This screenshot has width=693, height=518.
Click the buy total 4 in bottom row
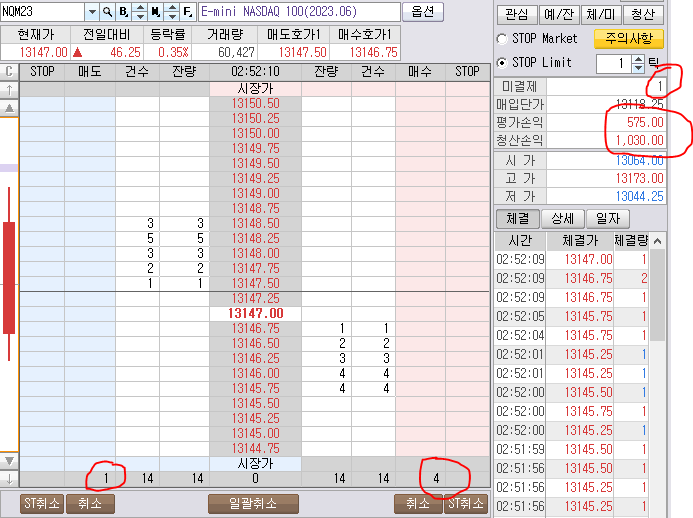click(x=436, y=478)
